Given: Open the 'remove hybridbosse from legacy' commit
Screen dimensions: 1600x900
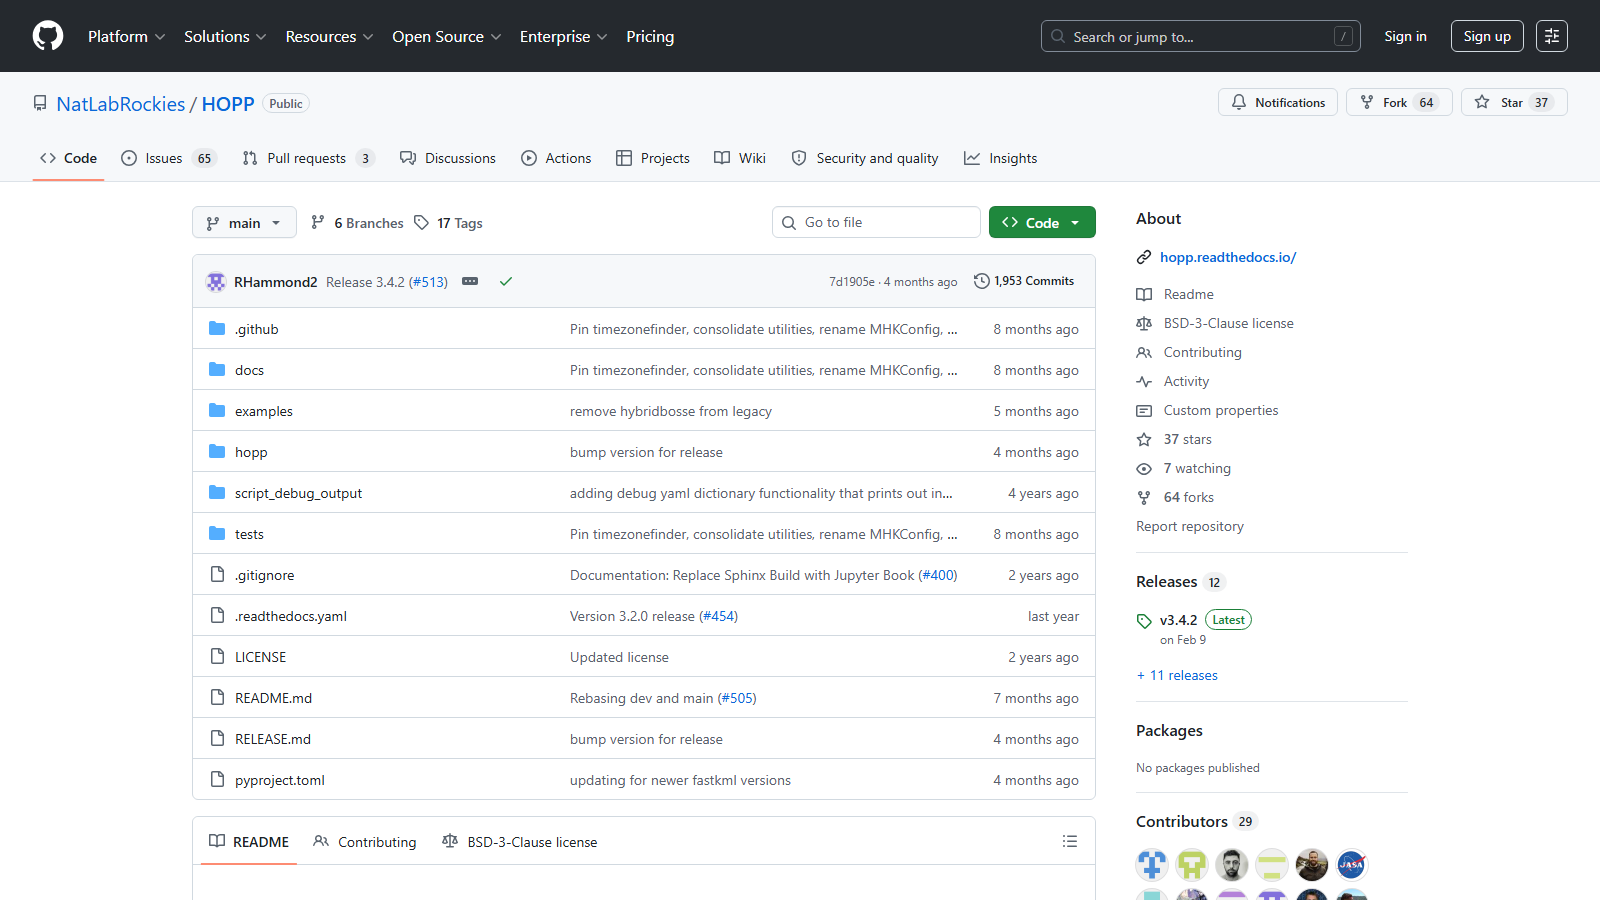Looking at the screenshot, I should click(671, 411).
